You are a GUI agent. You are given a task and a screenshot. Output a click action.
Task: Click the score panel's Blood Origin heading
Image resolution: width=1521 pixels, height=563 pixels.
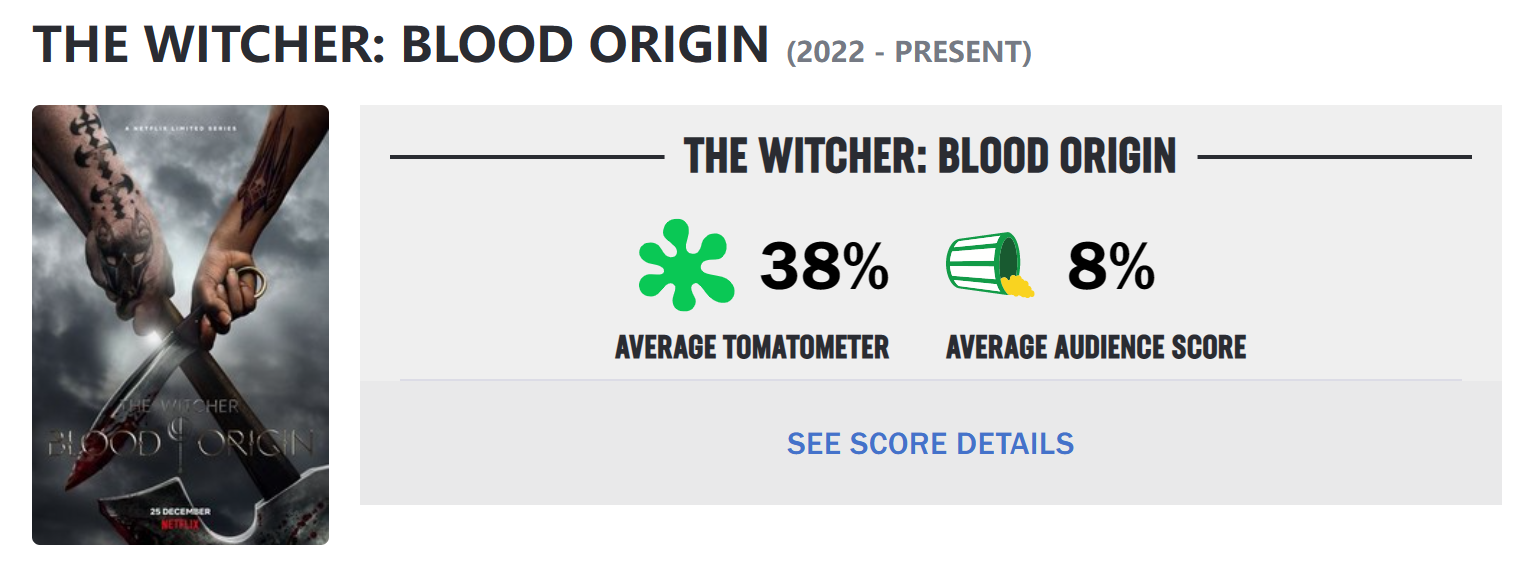[930, 157]
